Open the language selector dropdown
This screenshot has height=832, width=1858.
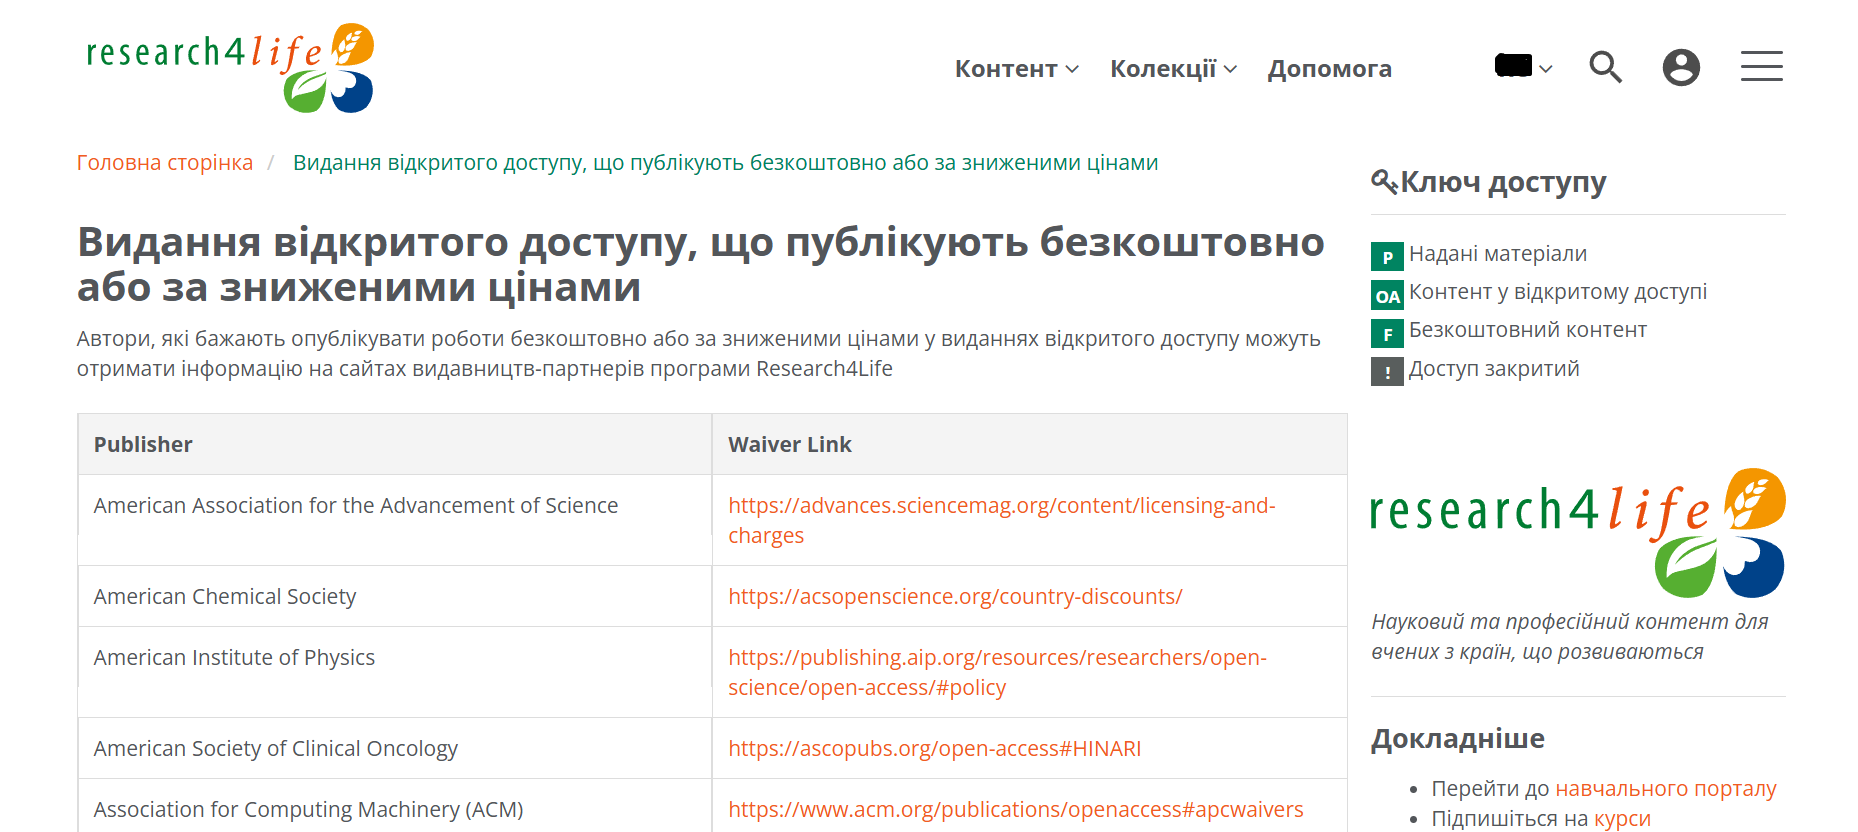click(1523, 67)
